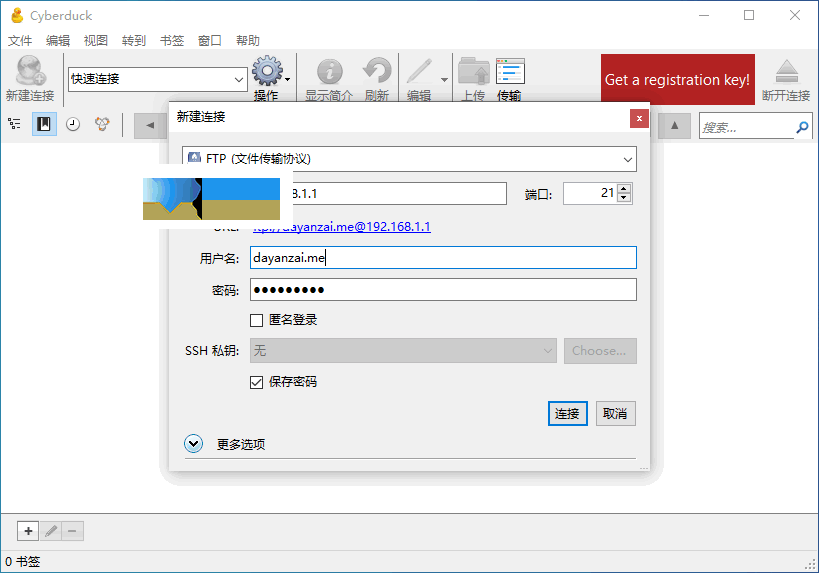Show the connection history clock icon
Screen dimensions: 819x573
(73, 124)
